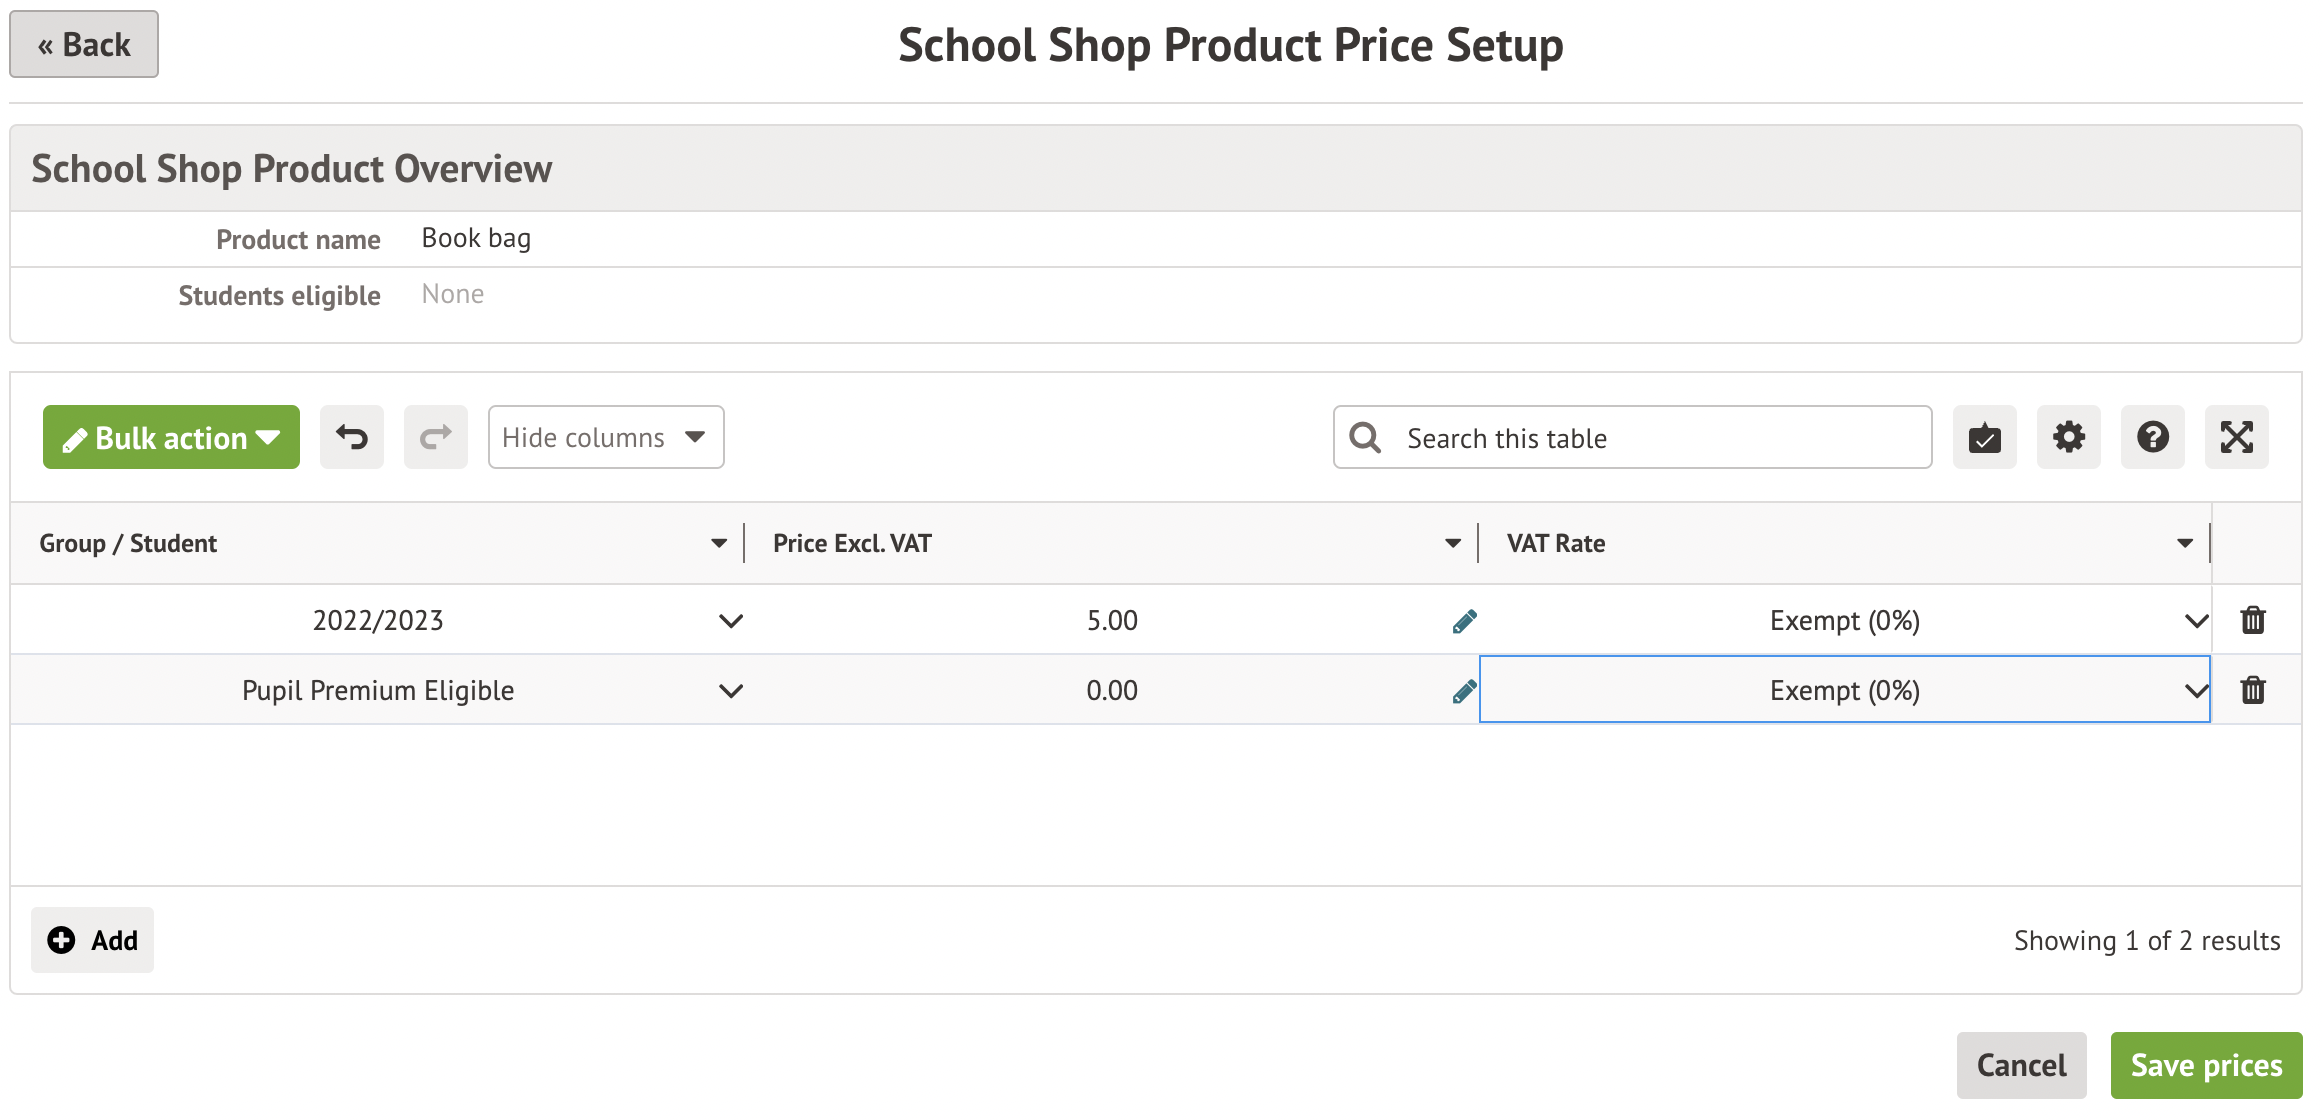This screenshot has height=1120, width=2322.
Task: Edit the 0.00 price pencil icon
Action: (1464, 691)
